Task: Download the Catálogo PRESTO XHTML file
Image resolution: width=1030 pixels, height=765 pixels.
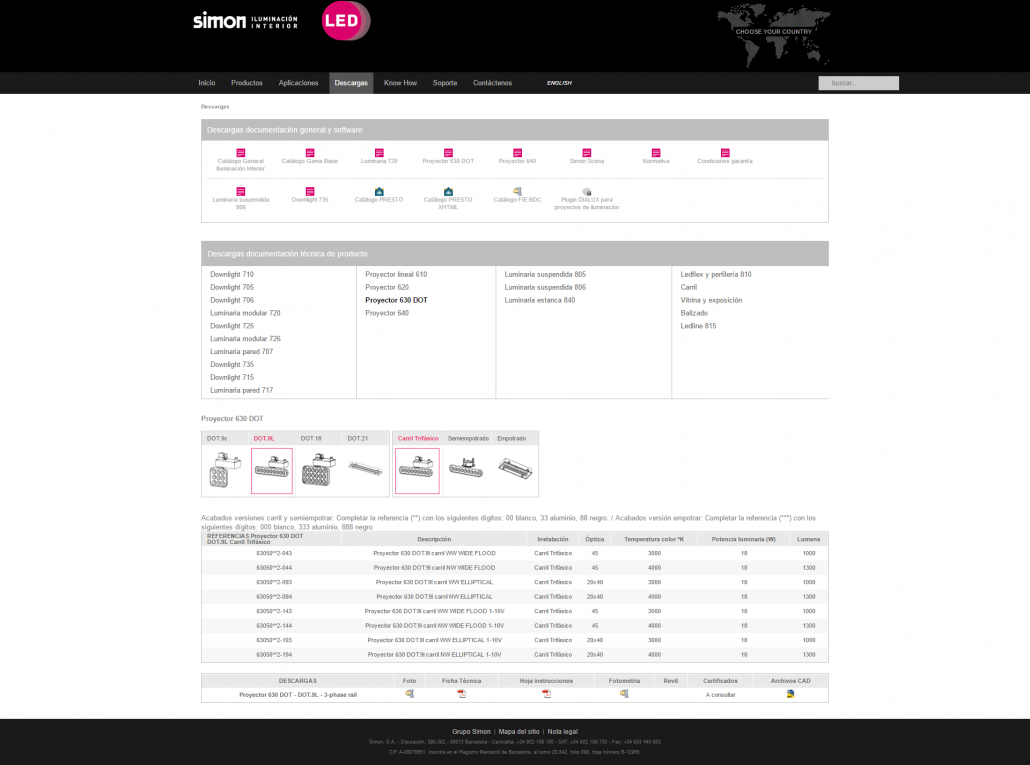Action: coord(448,192)
